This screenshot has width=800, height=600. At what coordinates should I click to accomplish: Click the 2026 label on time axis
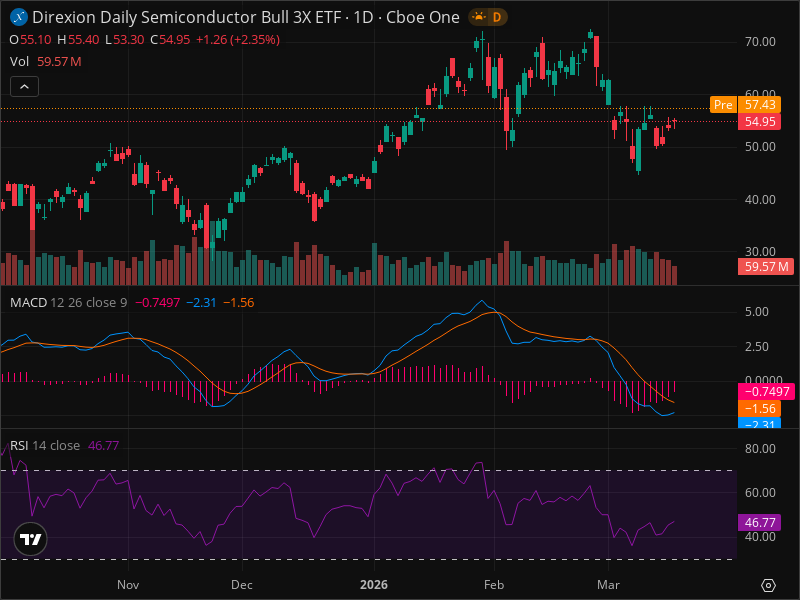(373, 585)
